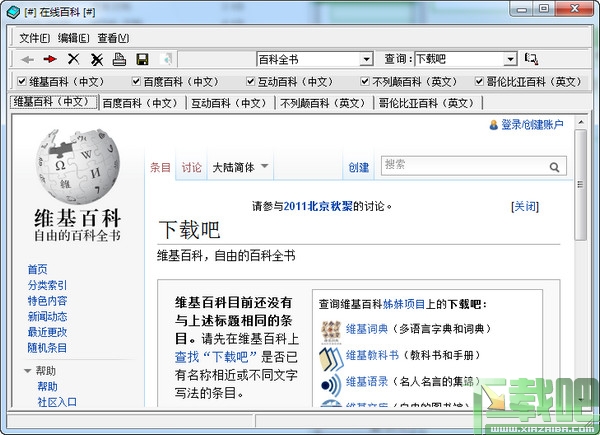600x435 pixels.
Task: Click the printer icon
Action: pyautogui.click(x=119, y=59)
